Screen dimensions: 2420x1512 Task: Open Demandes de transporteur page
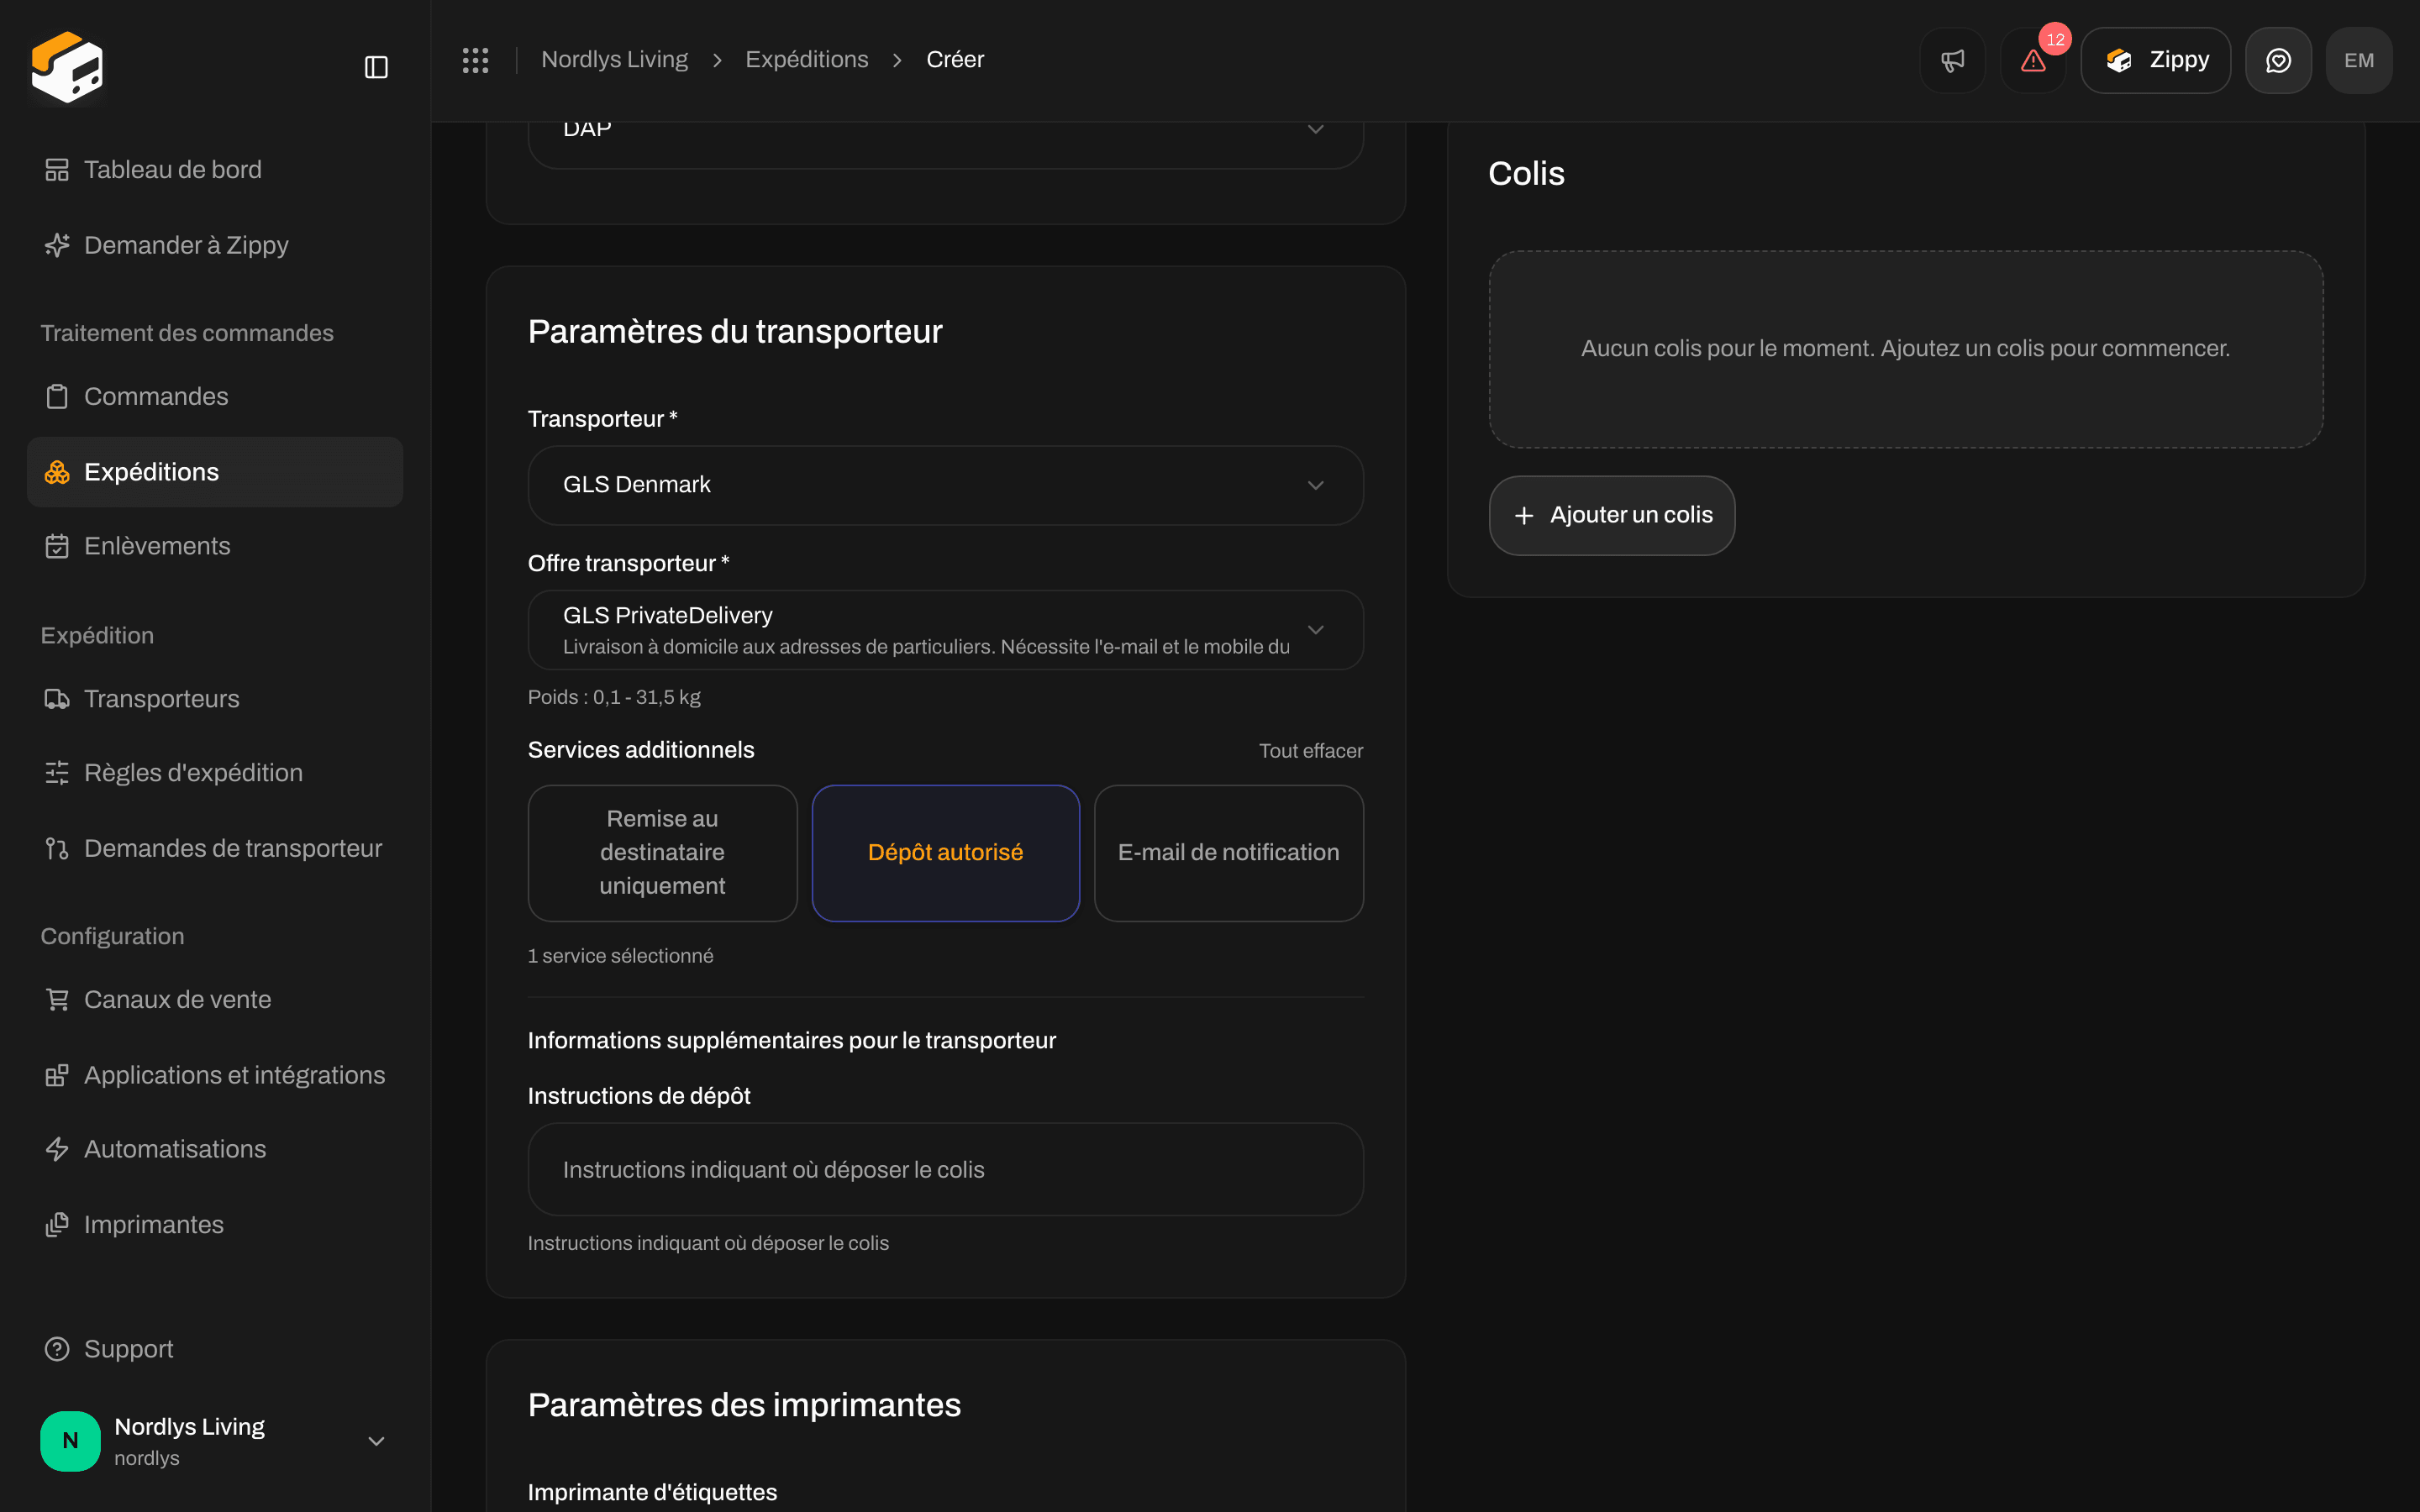tap(214, 848)
